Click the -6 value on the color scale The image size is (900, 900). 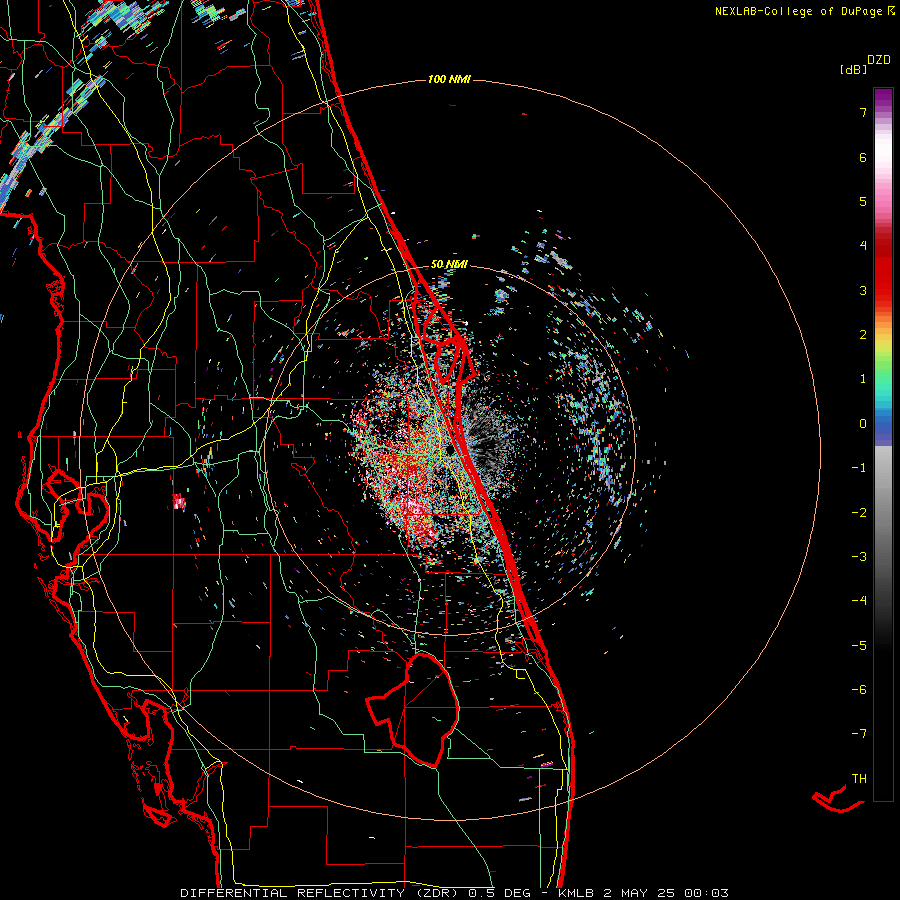[x=859, y=690]
